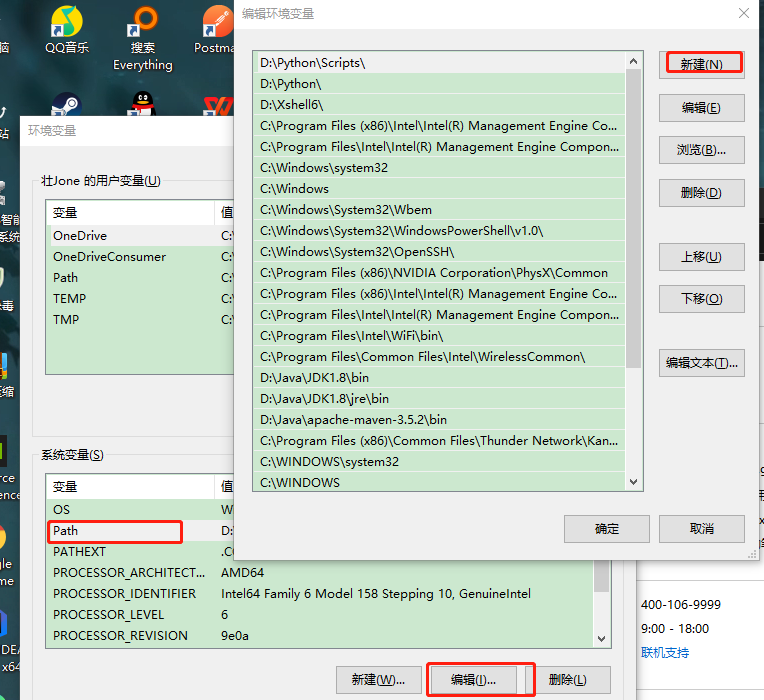Open the QQ音乐 desktop shortcut
This screenshot has width=764, height=700.
tap(67, 30)
